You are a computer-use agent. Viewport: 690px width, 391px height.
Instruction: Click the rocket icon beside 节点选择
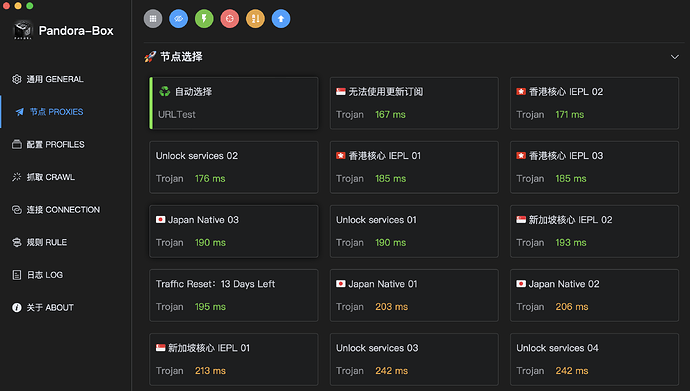(150, 57)
